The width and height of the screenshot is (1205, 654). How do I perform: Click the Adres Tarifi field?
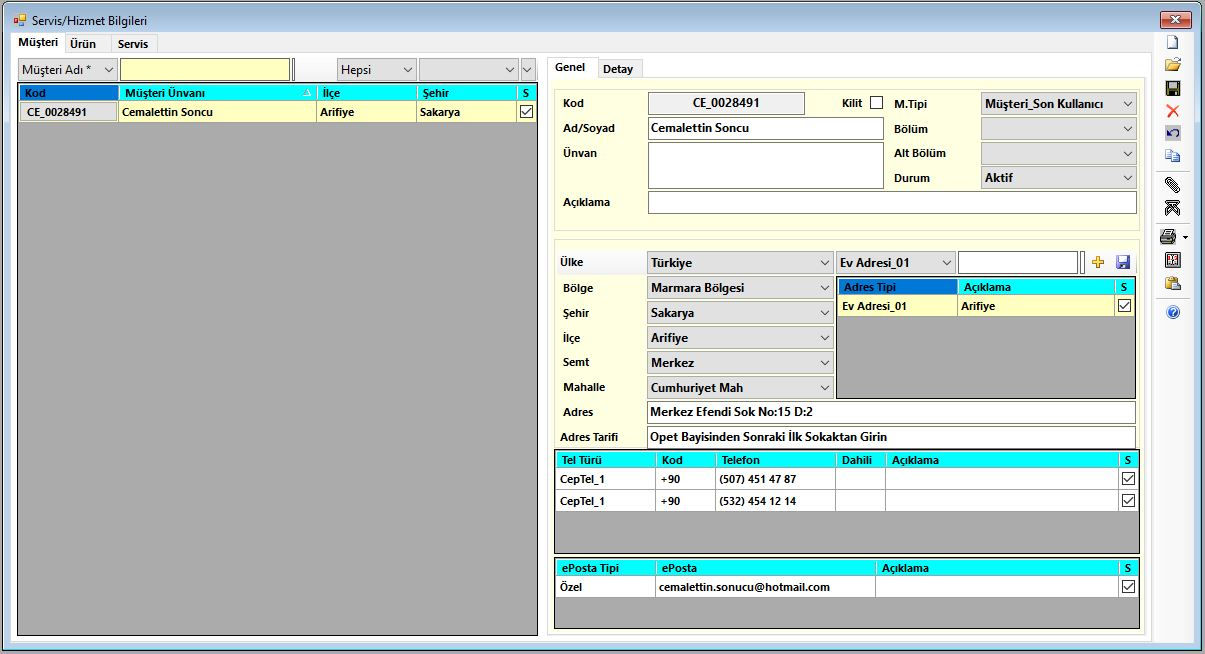tap(891, 437)
